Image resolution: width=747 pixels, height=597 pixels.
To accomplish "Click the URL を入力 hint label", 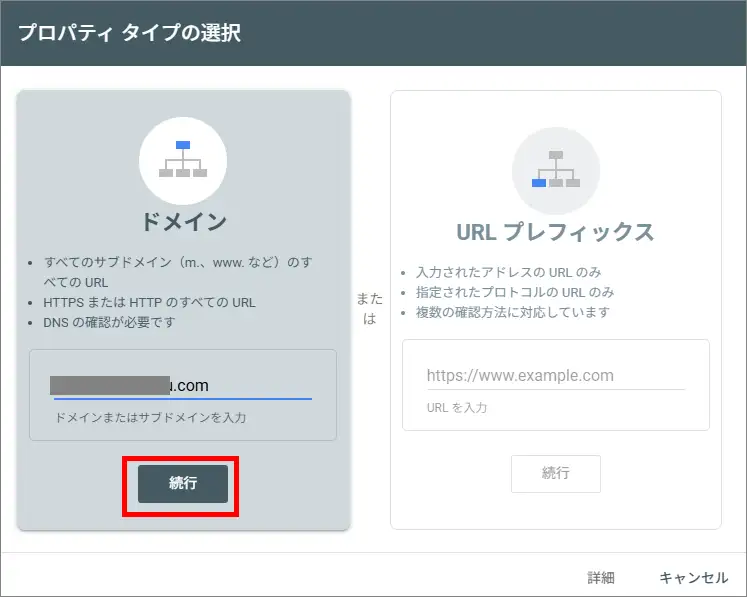I will (x=457, y=408).
